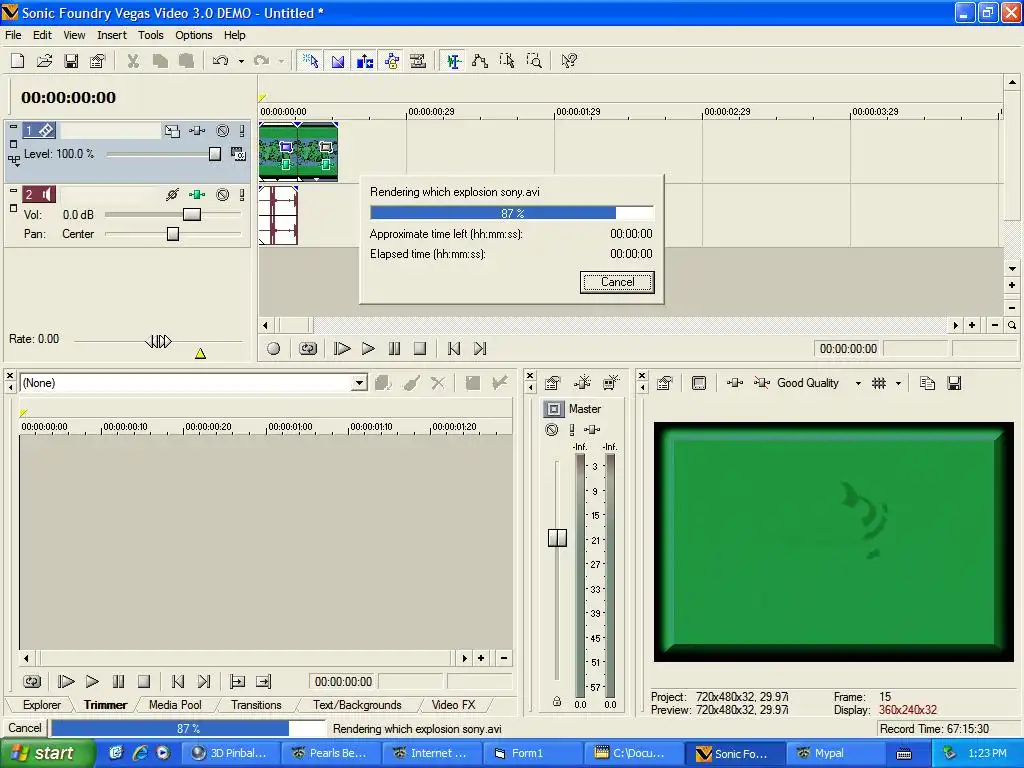The image size is (1024, 768).
Task: Invert phase on audio track 2
Action: click(172, 195)
